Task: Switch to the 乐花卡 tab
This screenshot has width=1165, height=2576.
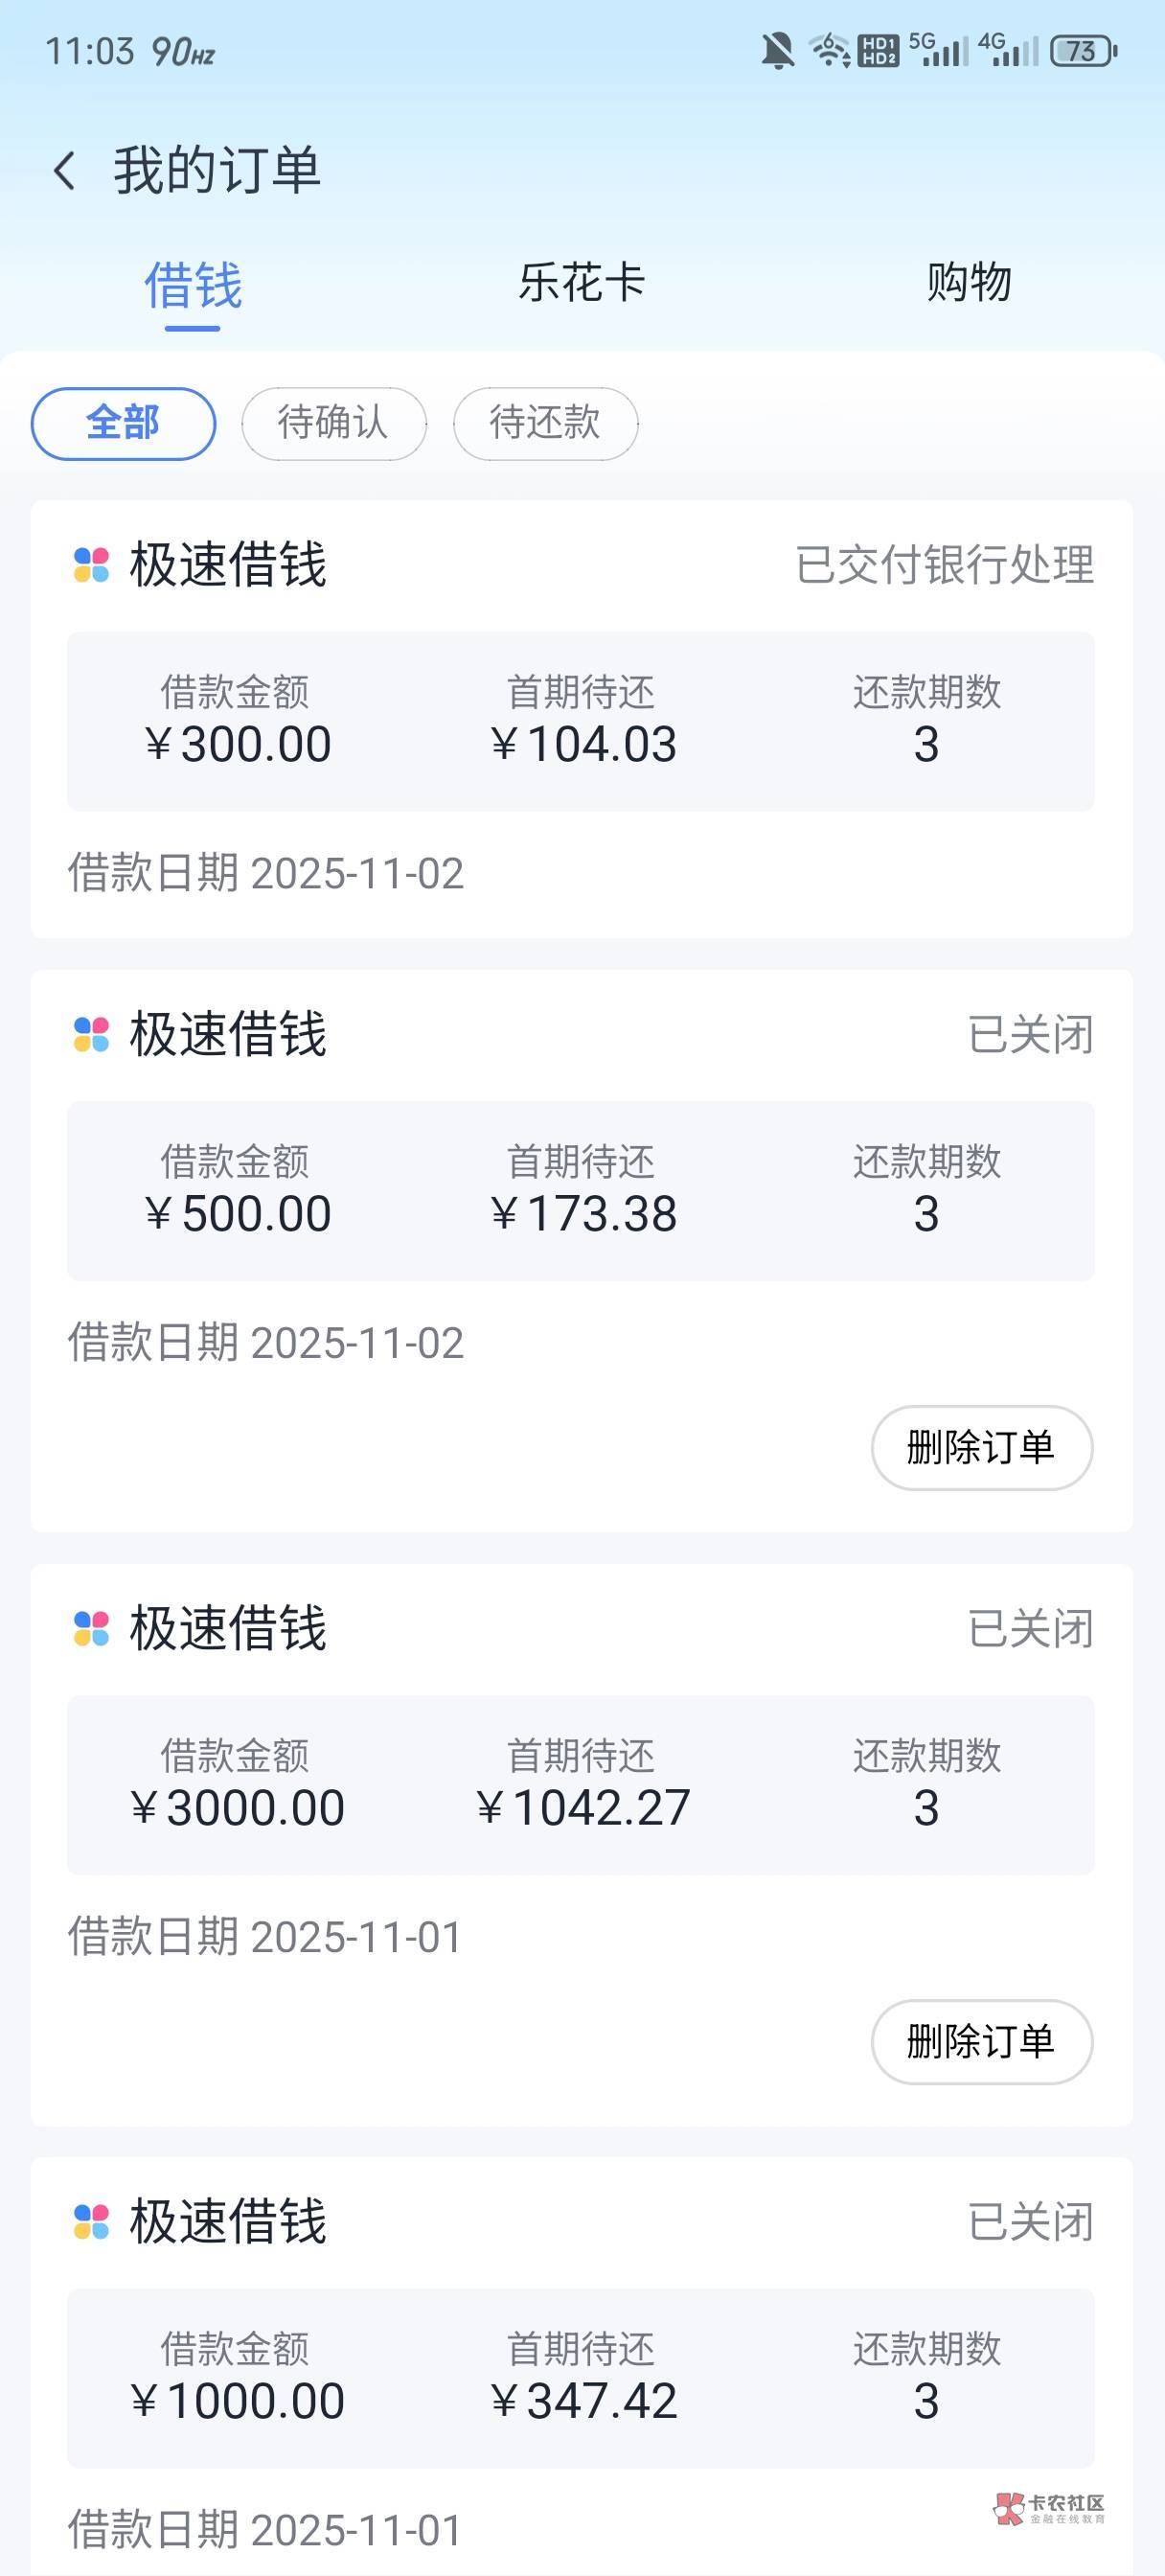Action: tap(581, 282)
